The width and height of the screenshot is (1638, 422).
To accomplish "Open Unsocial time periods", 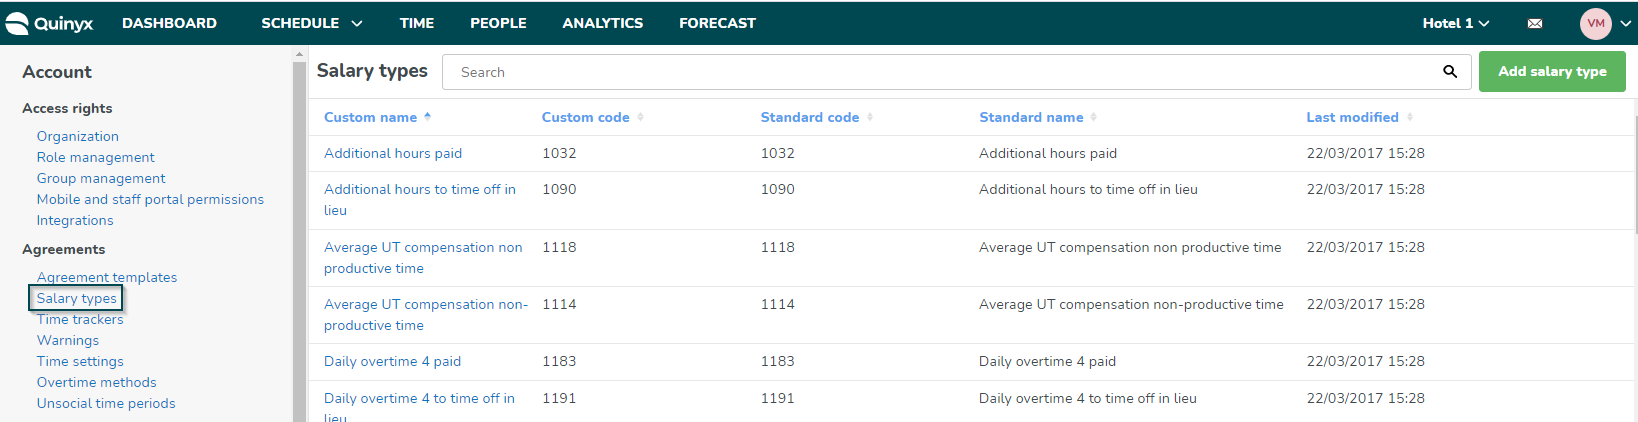I will coord(106,403).
